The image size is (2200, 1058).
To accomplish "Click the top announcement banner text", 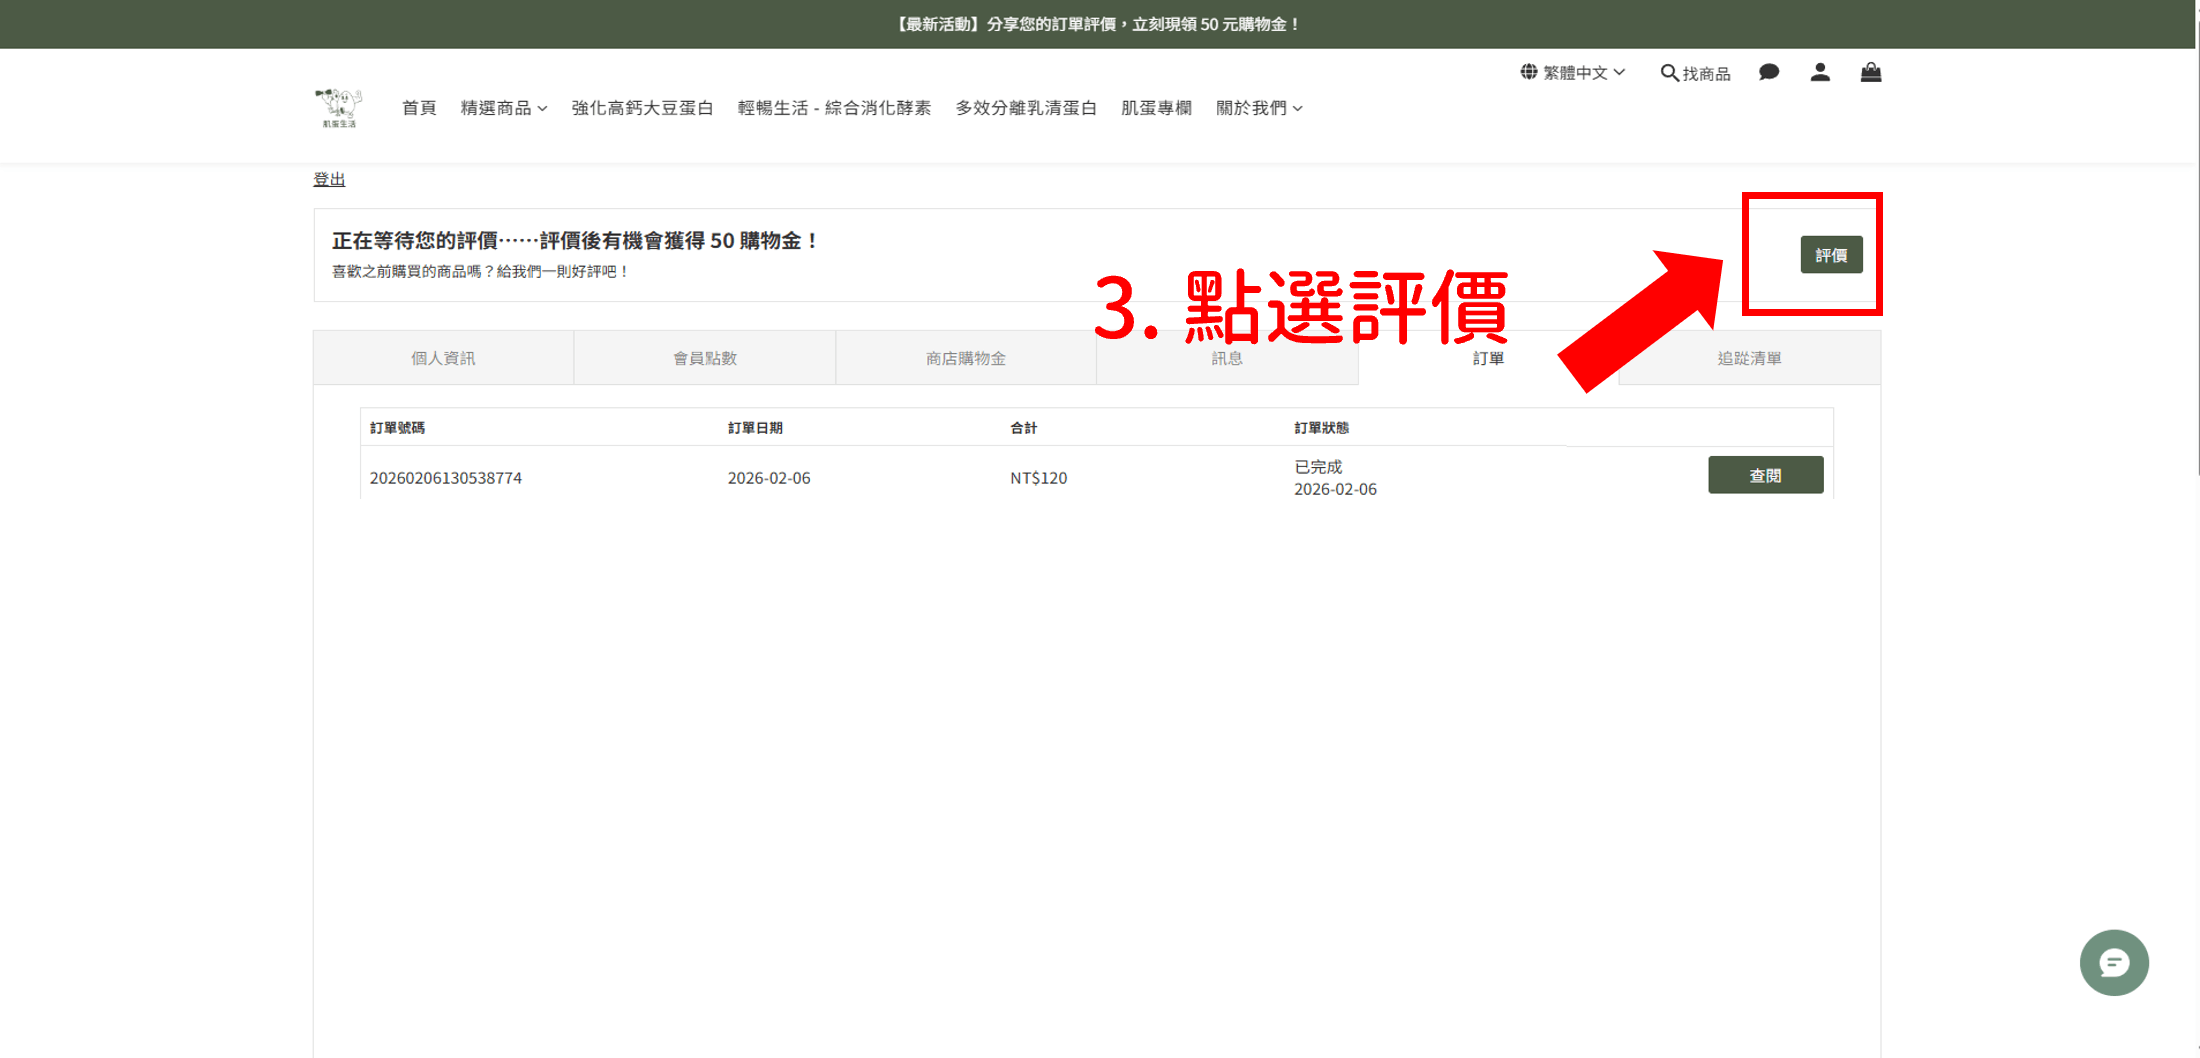I will tap(1098, 24).
